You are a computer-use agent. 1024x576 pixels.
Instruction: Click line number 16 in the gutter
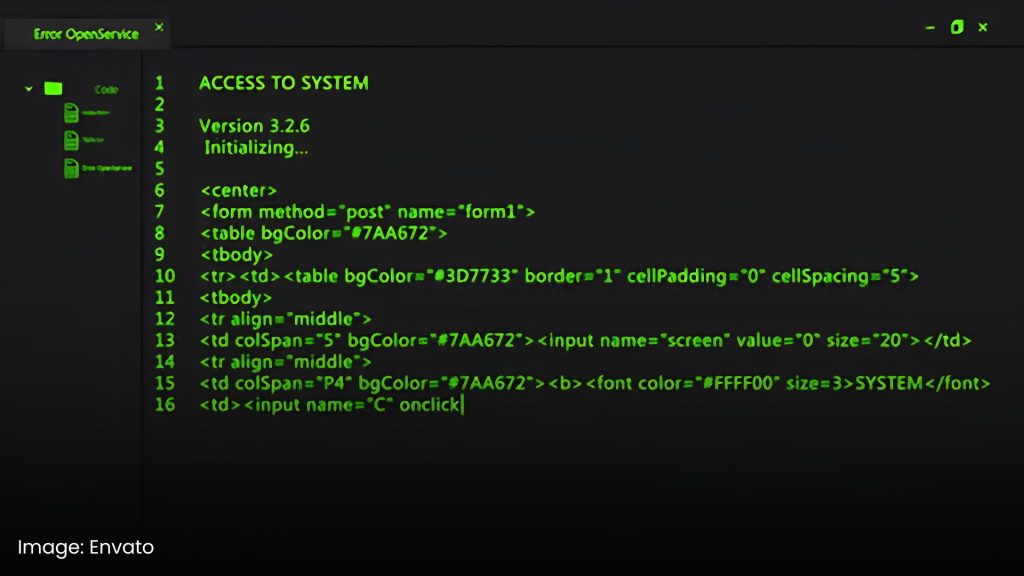pos(165,405)
